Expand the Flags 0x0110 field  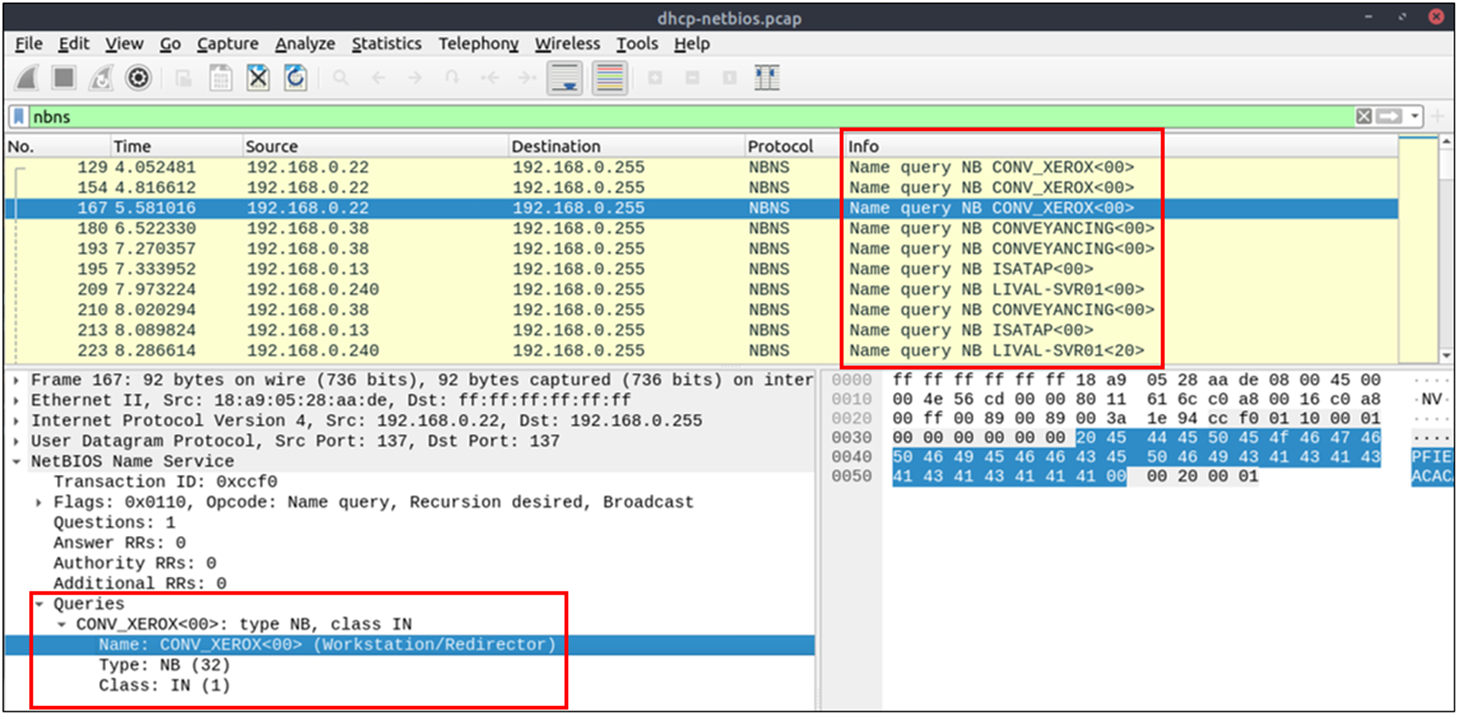coord(39,502)
